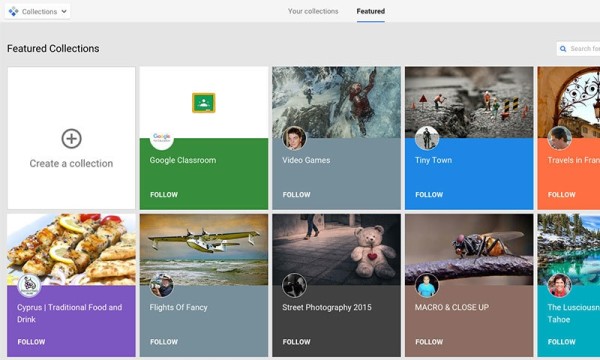Select the Featured tab

click(371, 11)
